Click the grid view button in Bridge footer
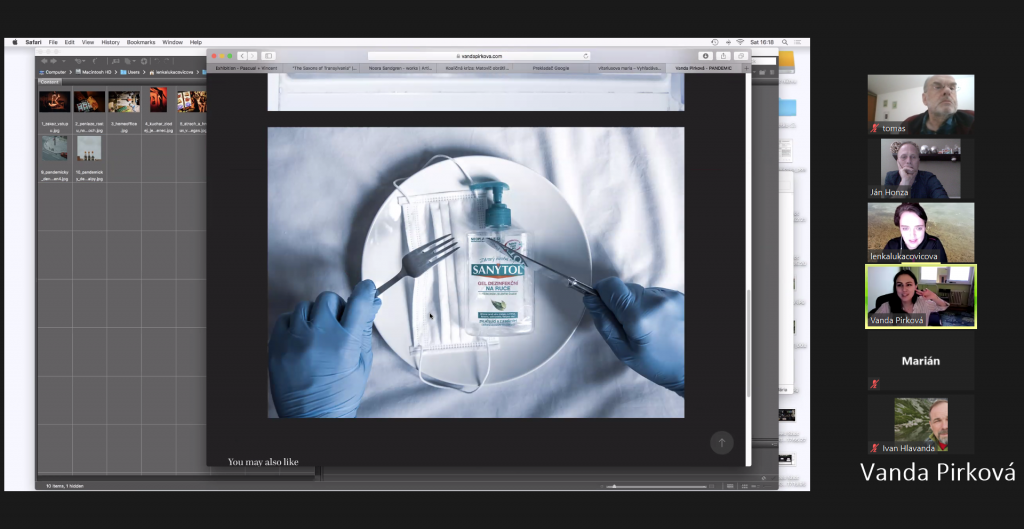Screen dimensions: 1024x529 click(729, 487)
